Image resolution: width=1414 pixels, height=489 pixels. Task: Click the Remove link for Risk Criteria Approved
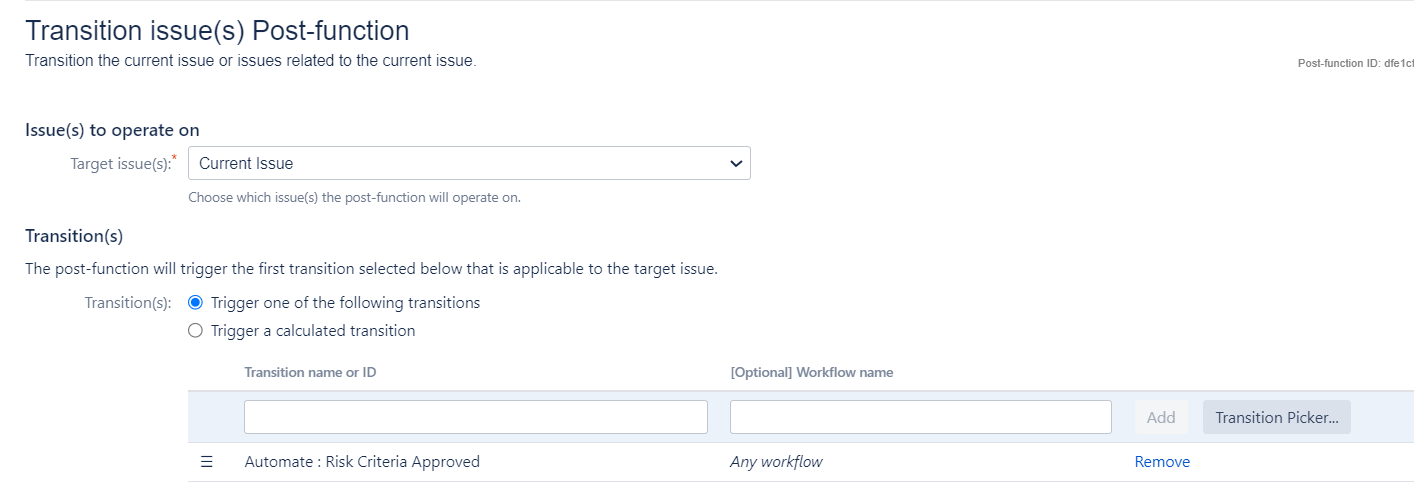coord(1162,462)
